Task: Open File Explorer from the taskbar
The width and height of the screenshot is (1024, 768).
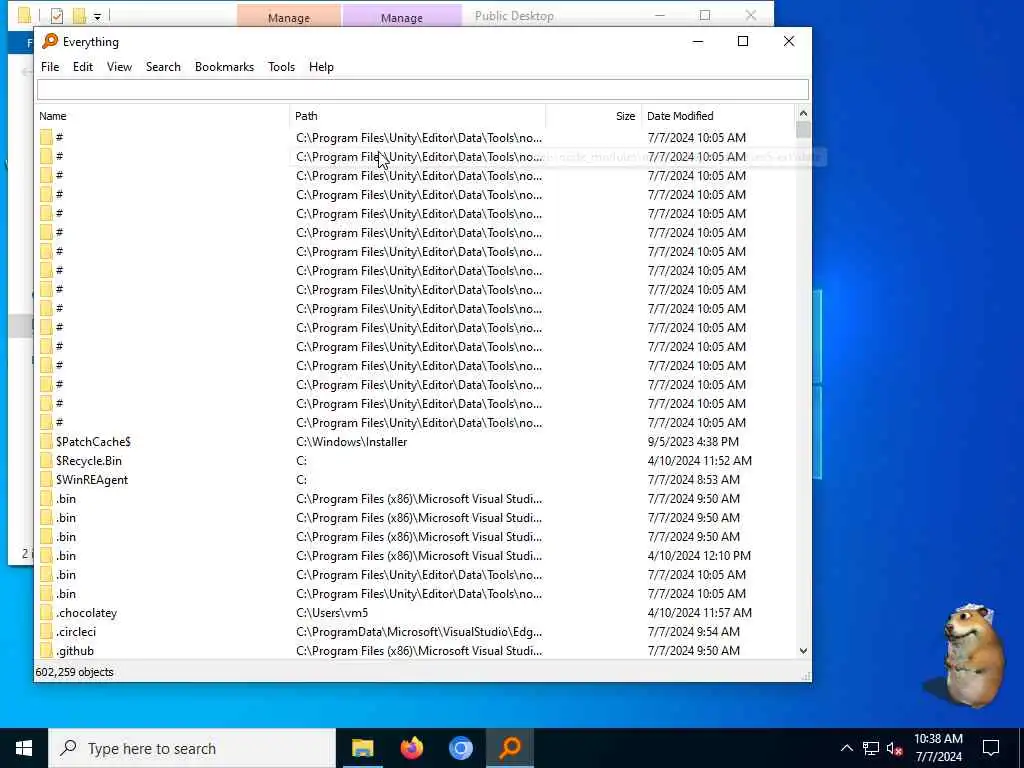Action: [x=362, y=748]
